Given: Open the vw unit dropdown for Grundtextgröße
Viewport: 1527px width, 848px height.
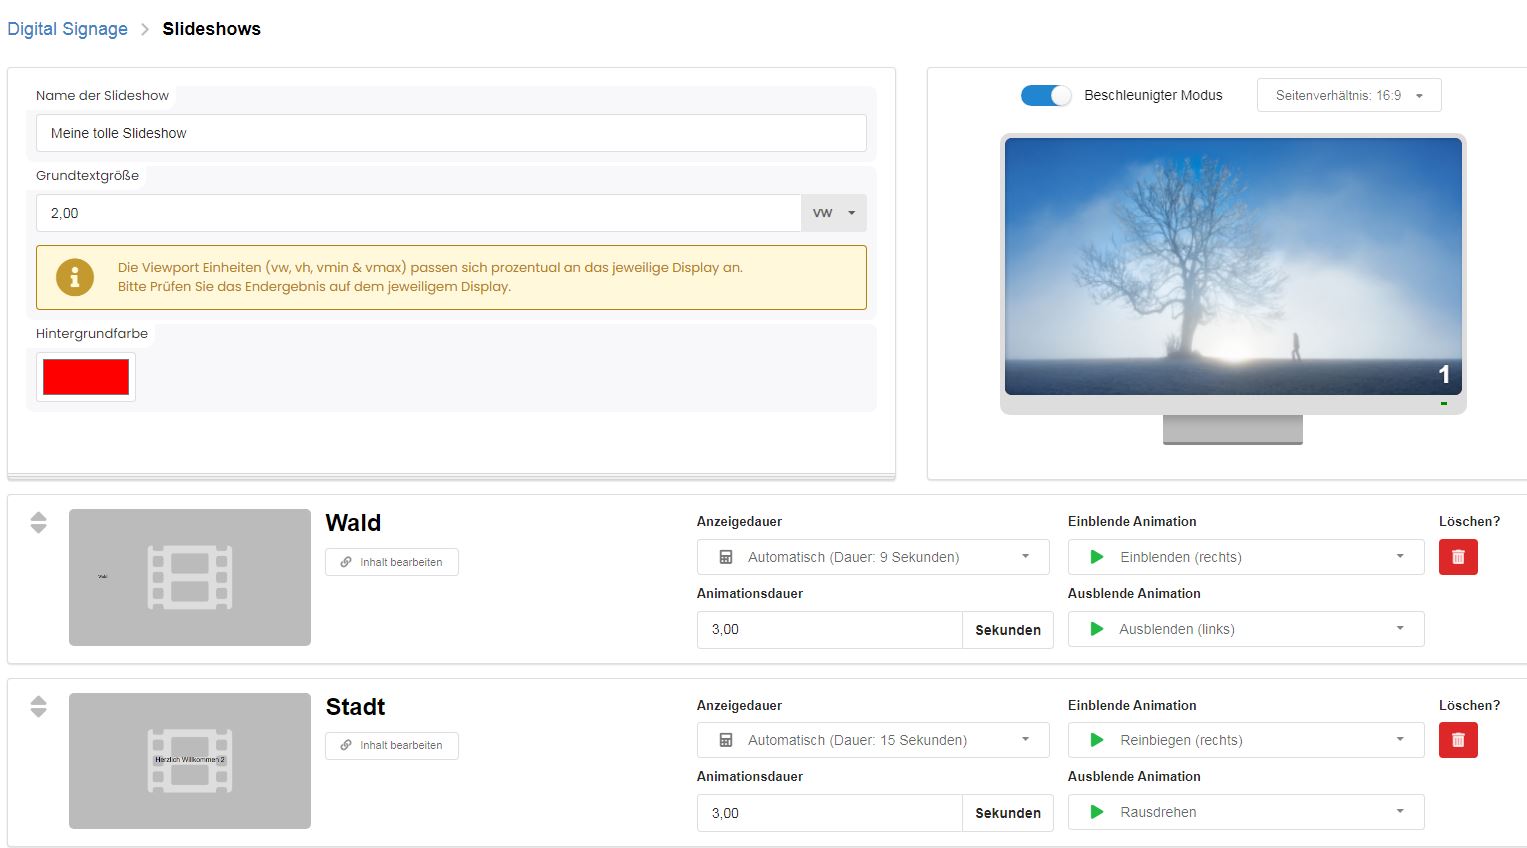Looking at the screenshot, I should click(833, 213).
